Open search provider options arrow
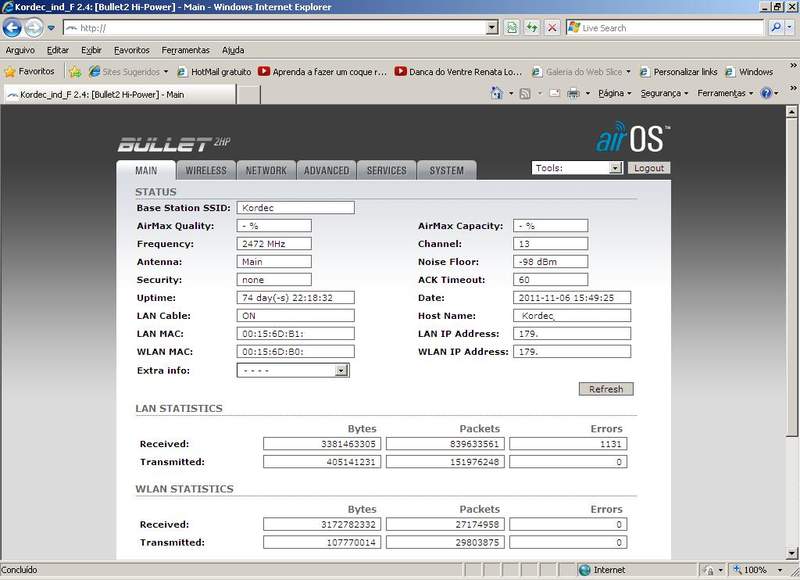Viewport: 800px width, 580px height. (x=790, y=28)
